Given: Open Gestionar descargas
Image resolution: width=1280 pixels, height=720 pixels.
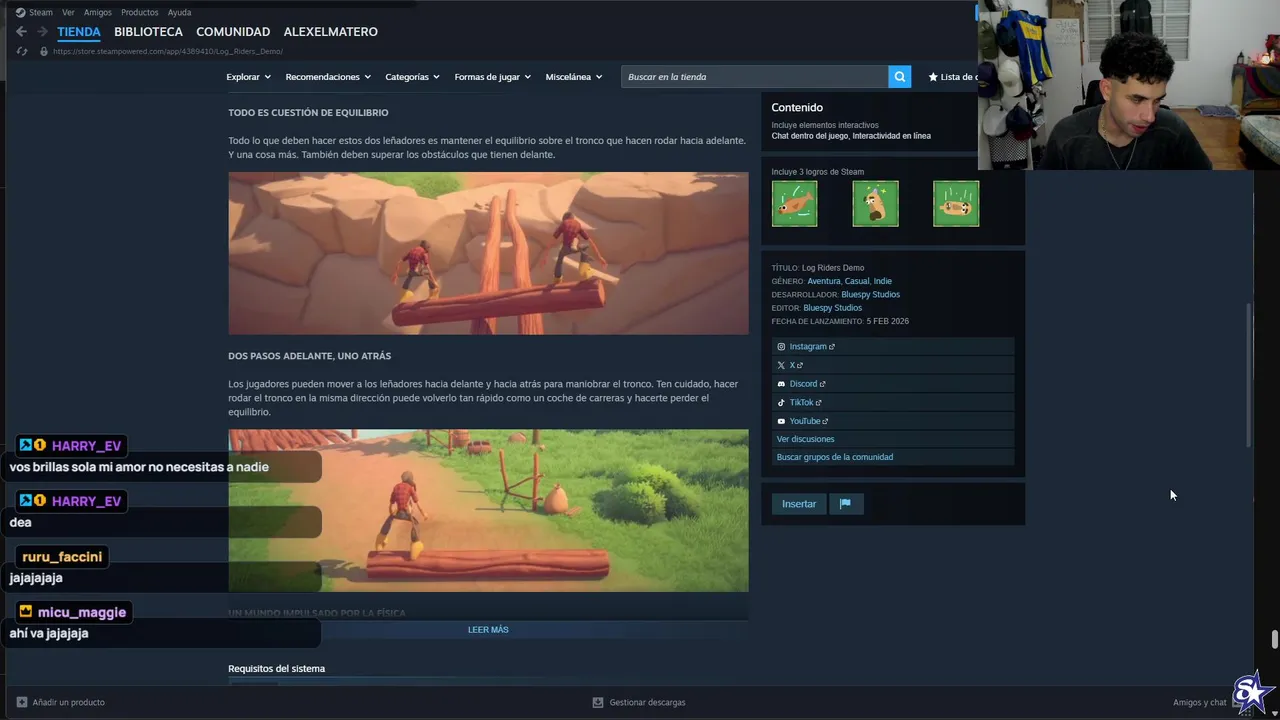Looking at the screenshot, I should click(x=647, y=702).
